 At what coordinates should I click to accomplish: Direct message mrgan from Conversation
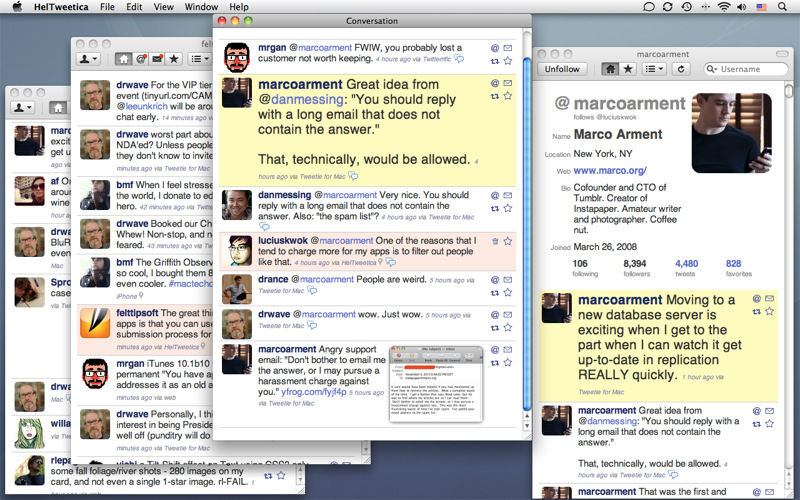508,48
